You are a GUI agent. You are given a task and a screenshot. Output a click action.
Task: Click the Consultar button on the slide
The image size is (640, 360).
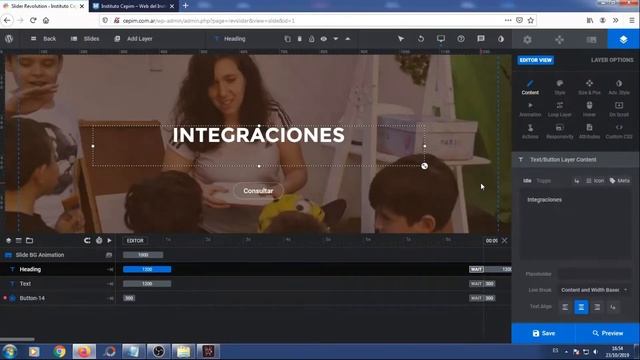click(258, 191)
